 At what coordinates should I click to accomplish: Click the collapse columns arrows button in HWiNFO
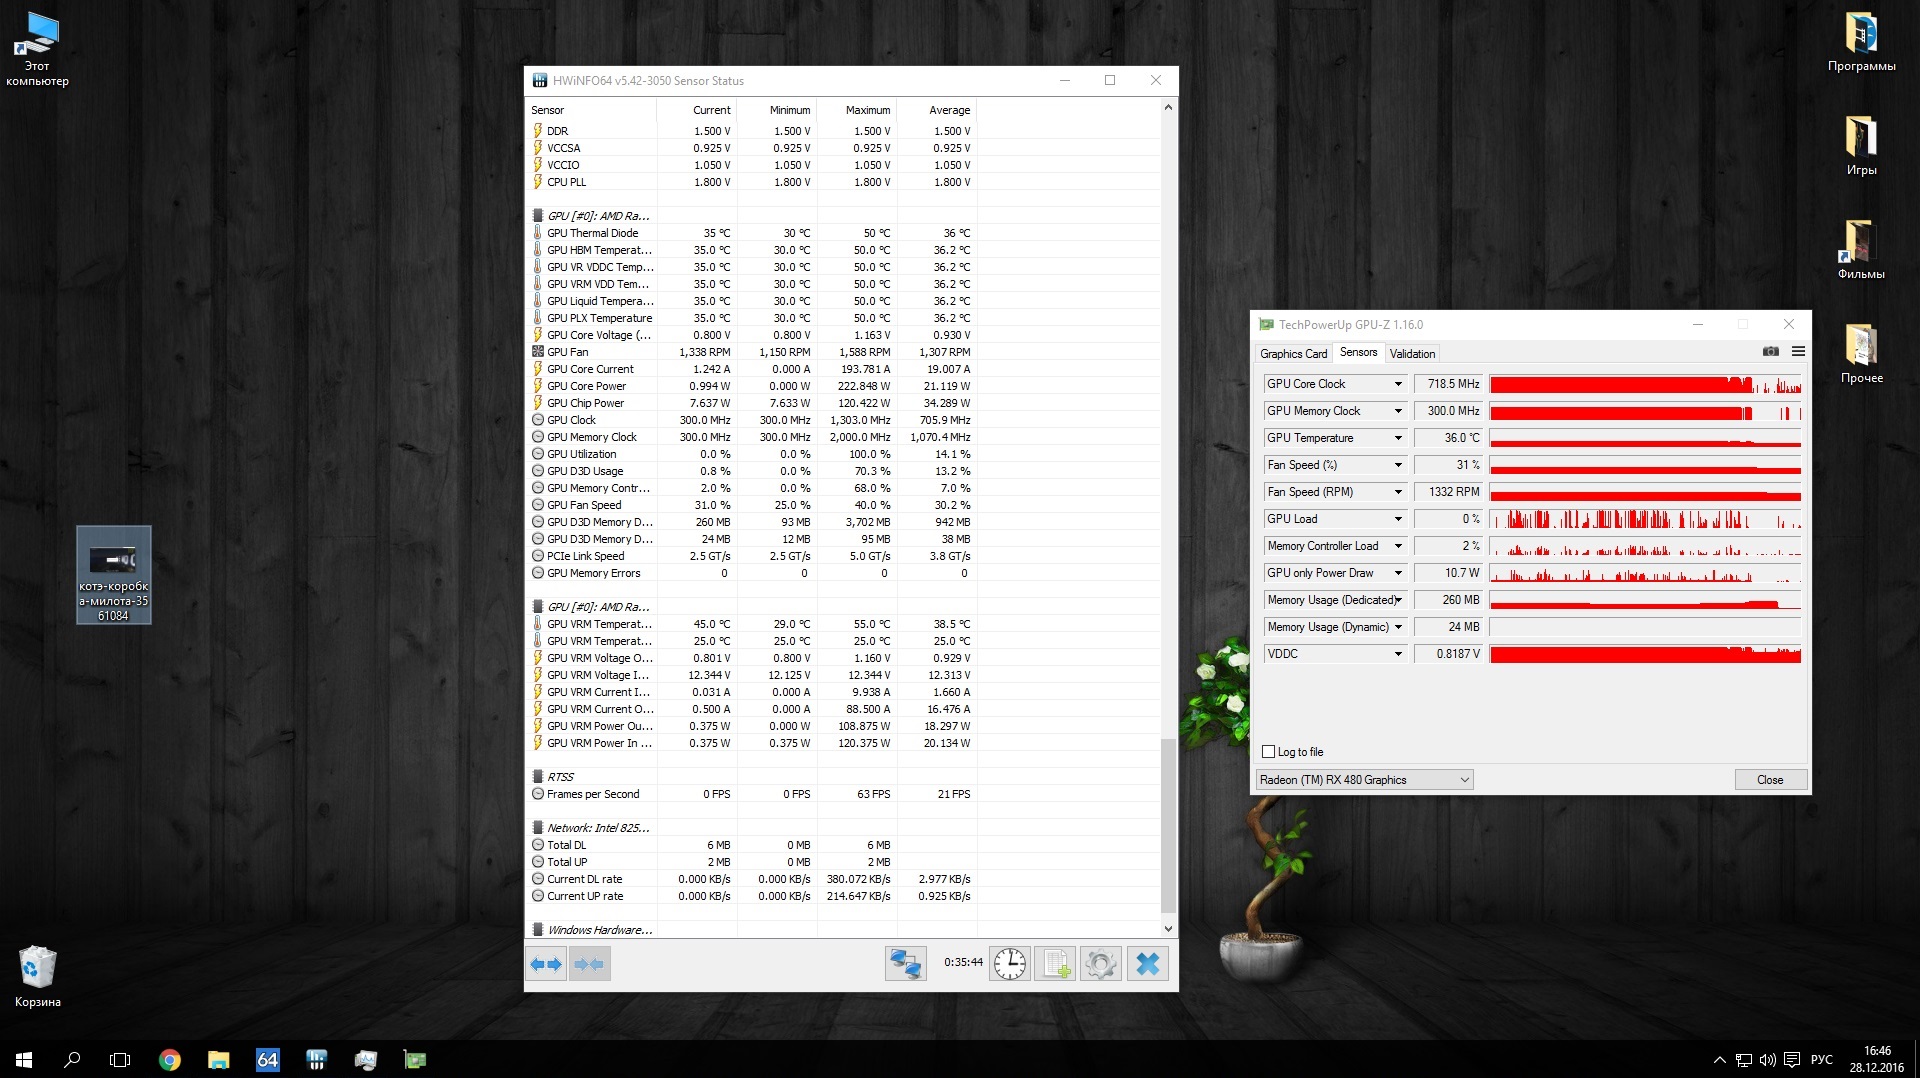pyautogui.click(x=589, y=965)
